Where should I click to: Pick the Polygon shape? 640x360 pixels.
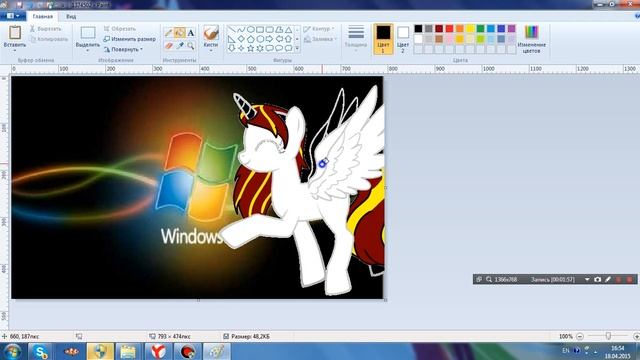point(279,30)
